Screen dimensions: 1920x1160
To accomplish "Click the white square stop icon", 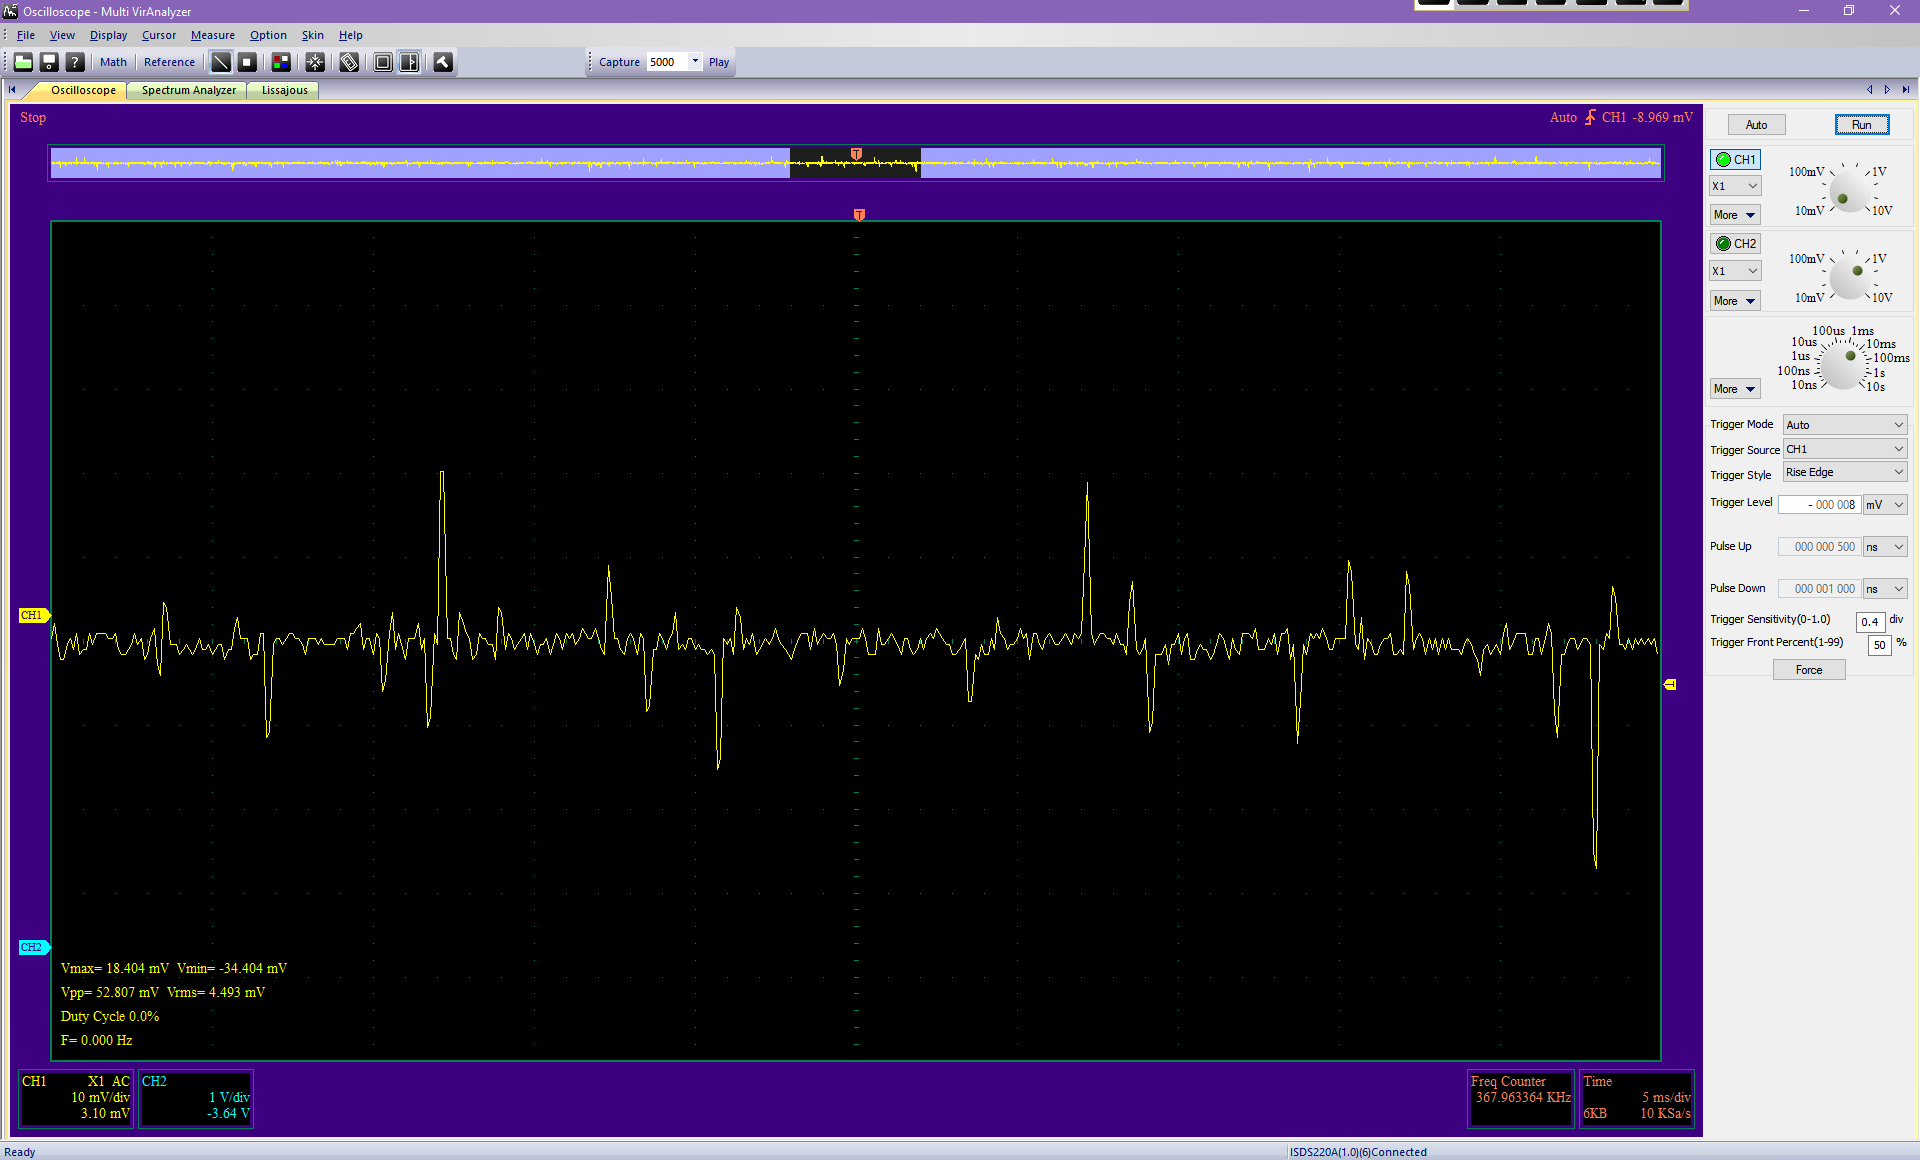I will click(247, 62).
